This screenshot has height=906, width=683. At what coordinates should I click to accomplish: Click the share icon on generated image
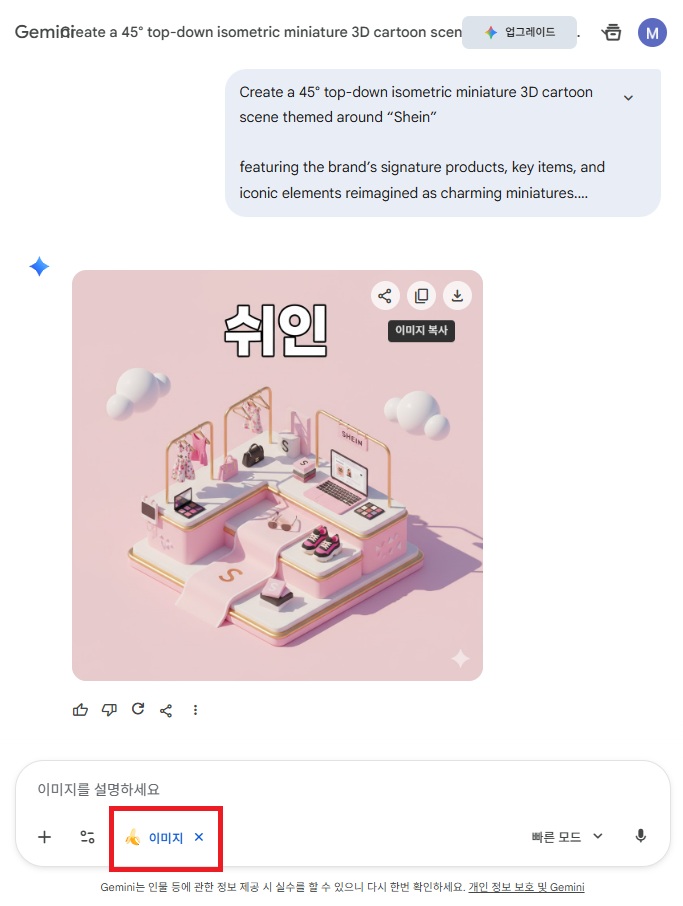(385, 296)
